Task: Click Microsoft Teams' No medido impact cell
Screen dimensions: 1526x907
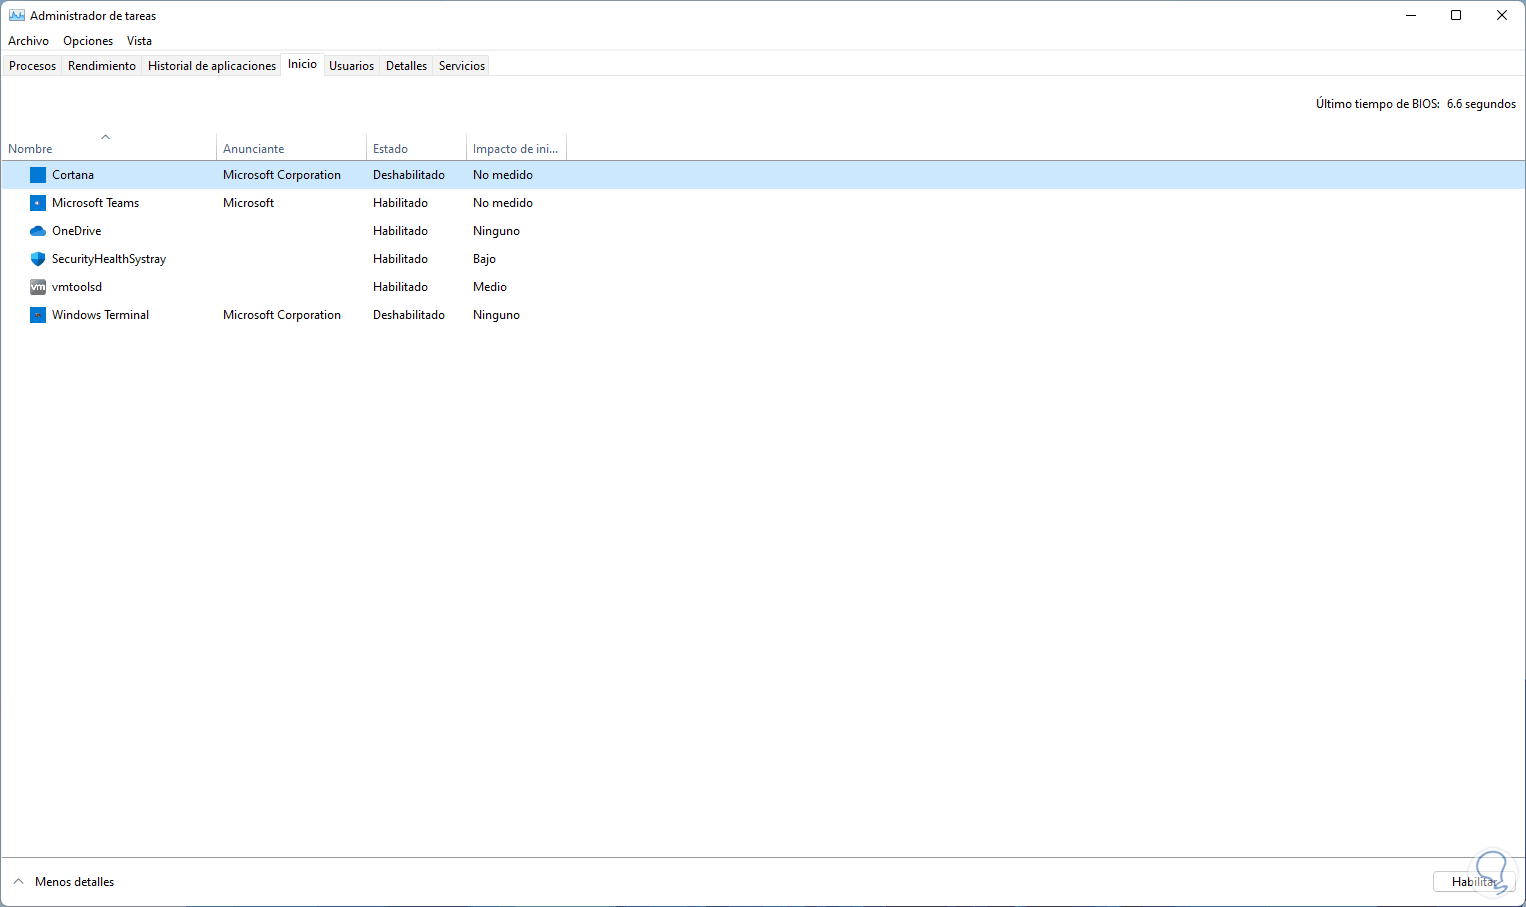Action: coord(503,203)
